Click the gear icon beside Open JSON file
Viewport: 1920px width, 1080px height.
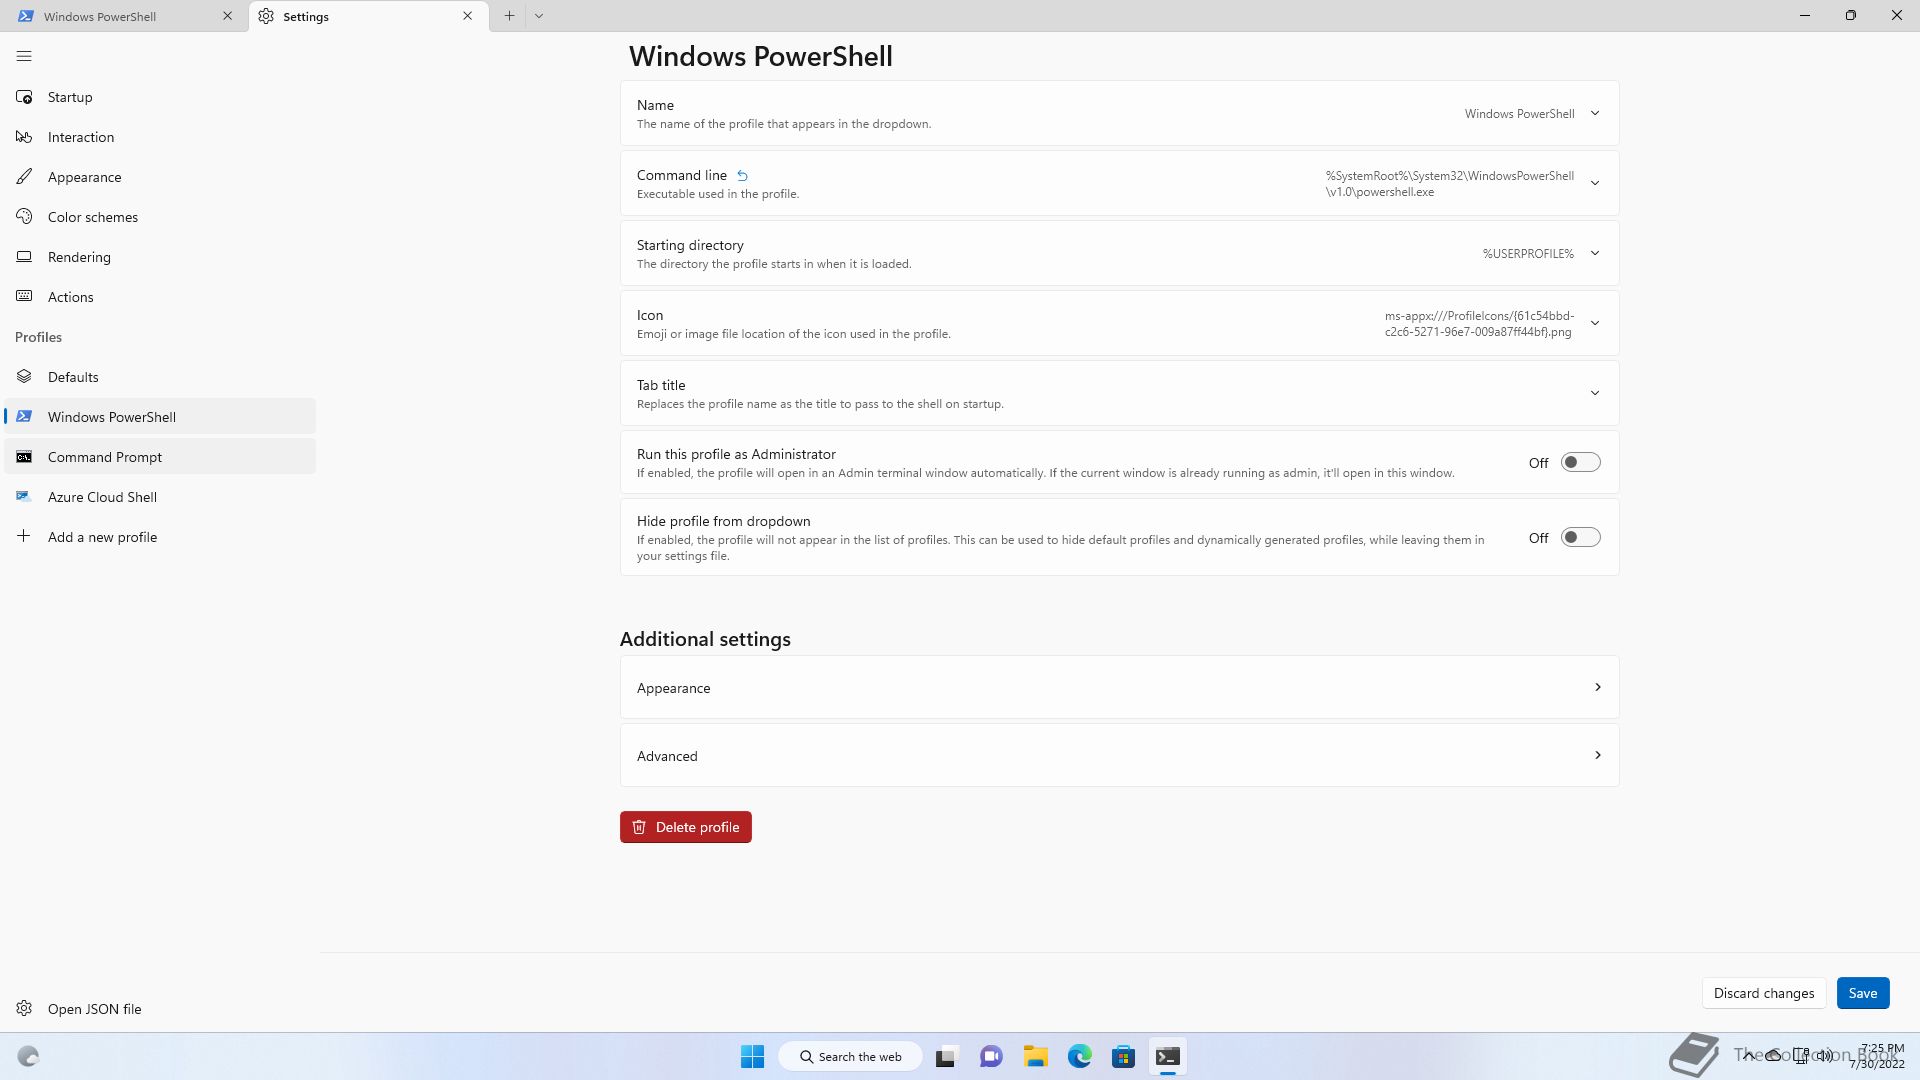click(x=24, y=1009)
